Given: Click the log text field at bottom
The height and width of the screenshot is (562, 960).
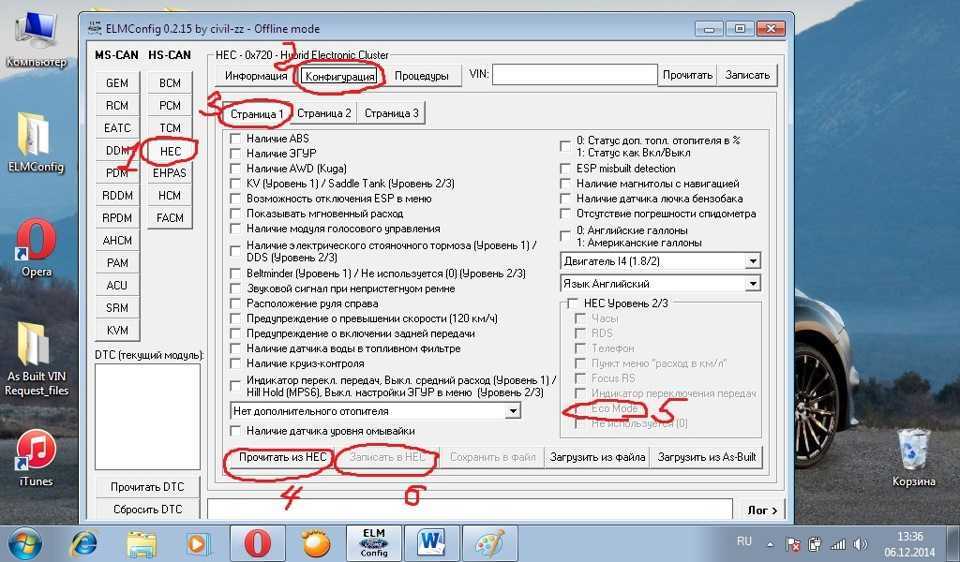Looking at the screenshot, I should [470, 510].
